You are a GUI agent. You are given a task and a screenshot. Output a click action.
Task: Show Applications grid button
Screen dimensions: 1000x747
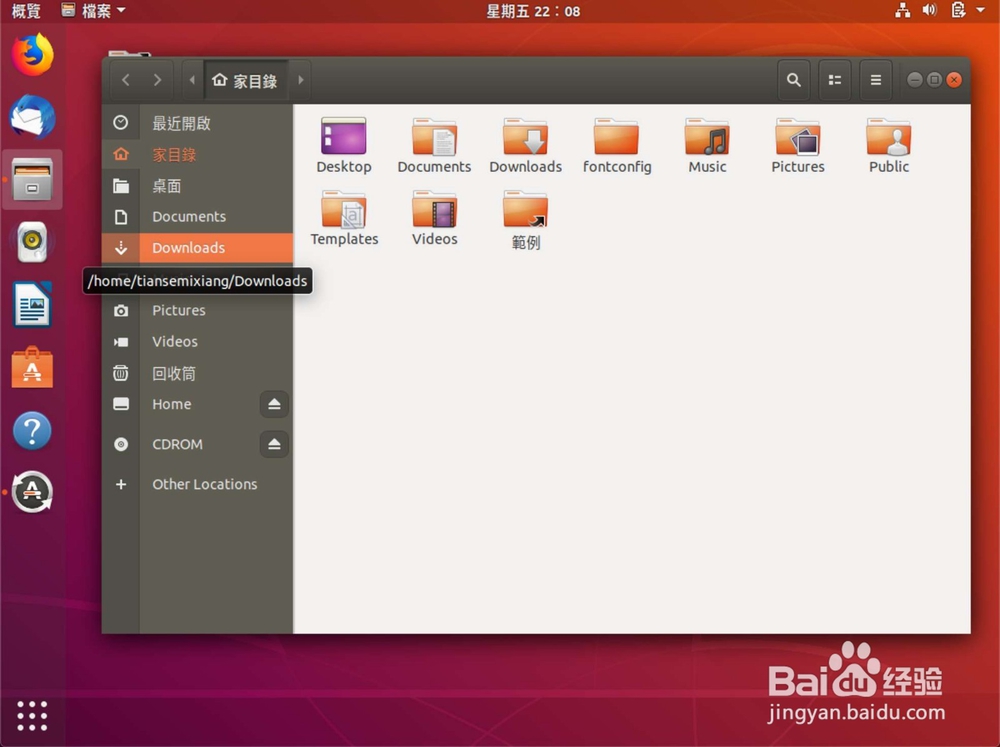point(33,716)
